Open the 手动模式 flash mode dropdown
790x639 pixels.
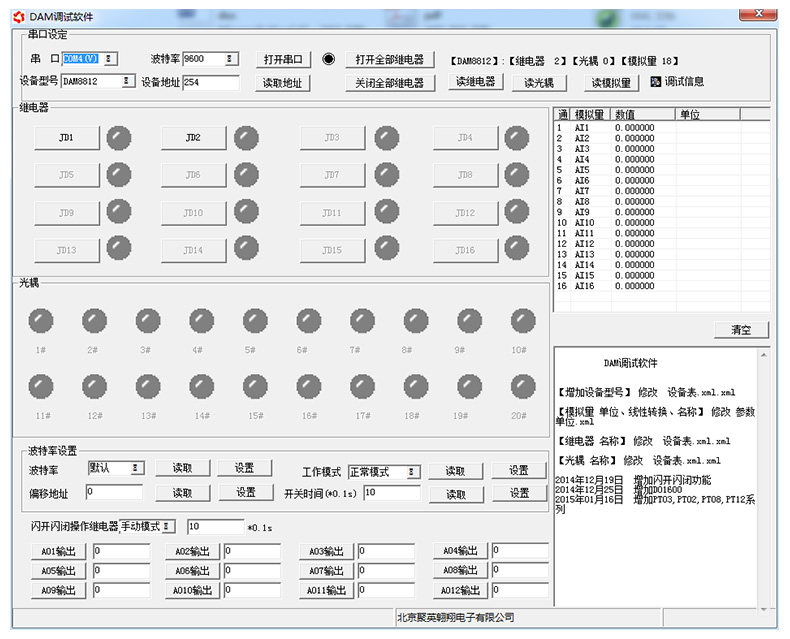[167, 526]
